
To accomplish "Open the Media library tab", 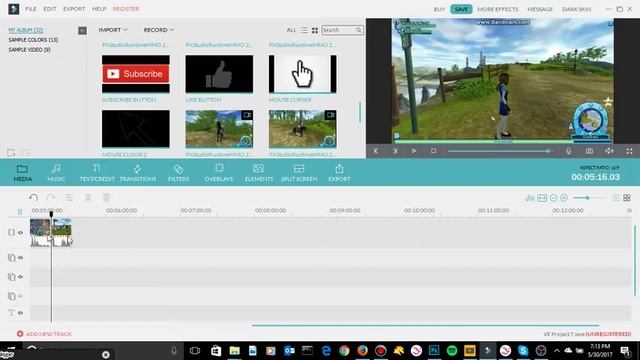I will (x=22, y=173).
